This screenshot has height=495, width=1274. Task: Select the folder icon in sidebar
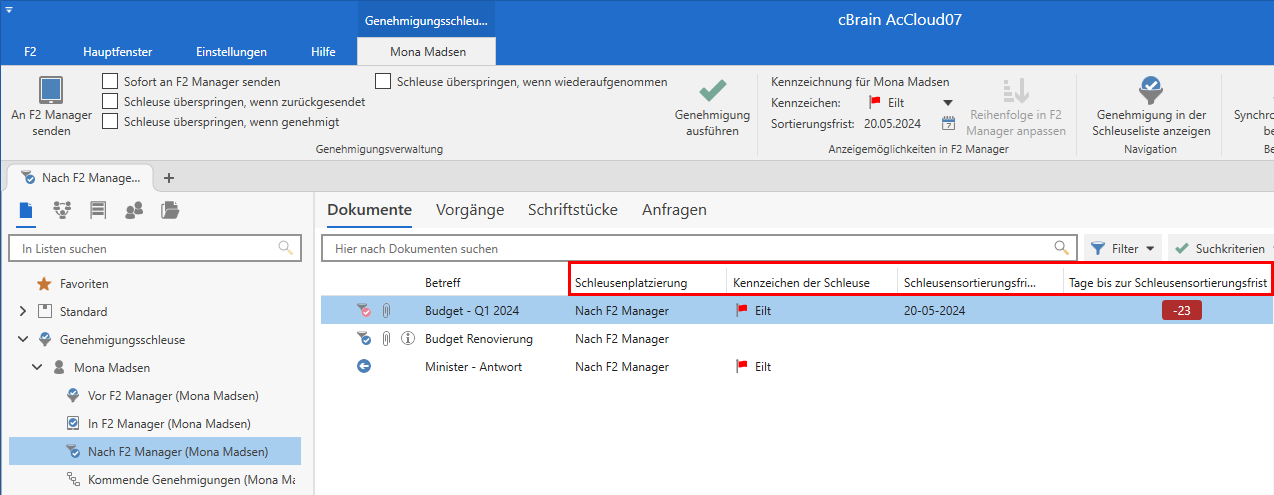170,210
